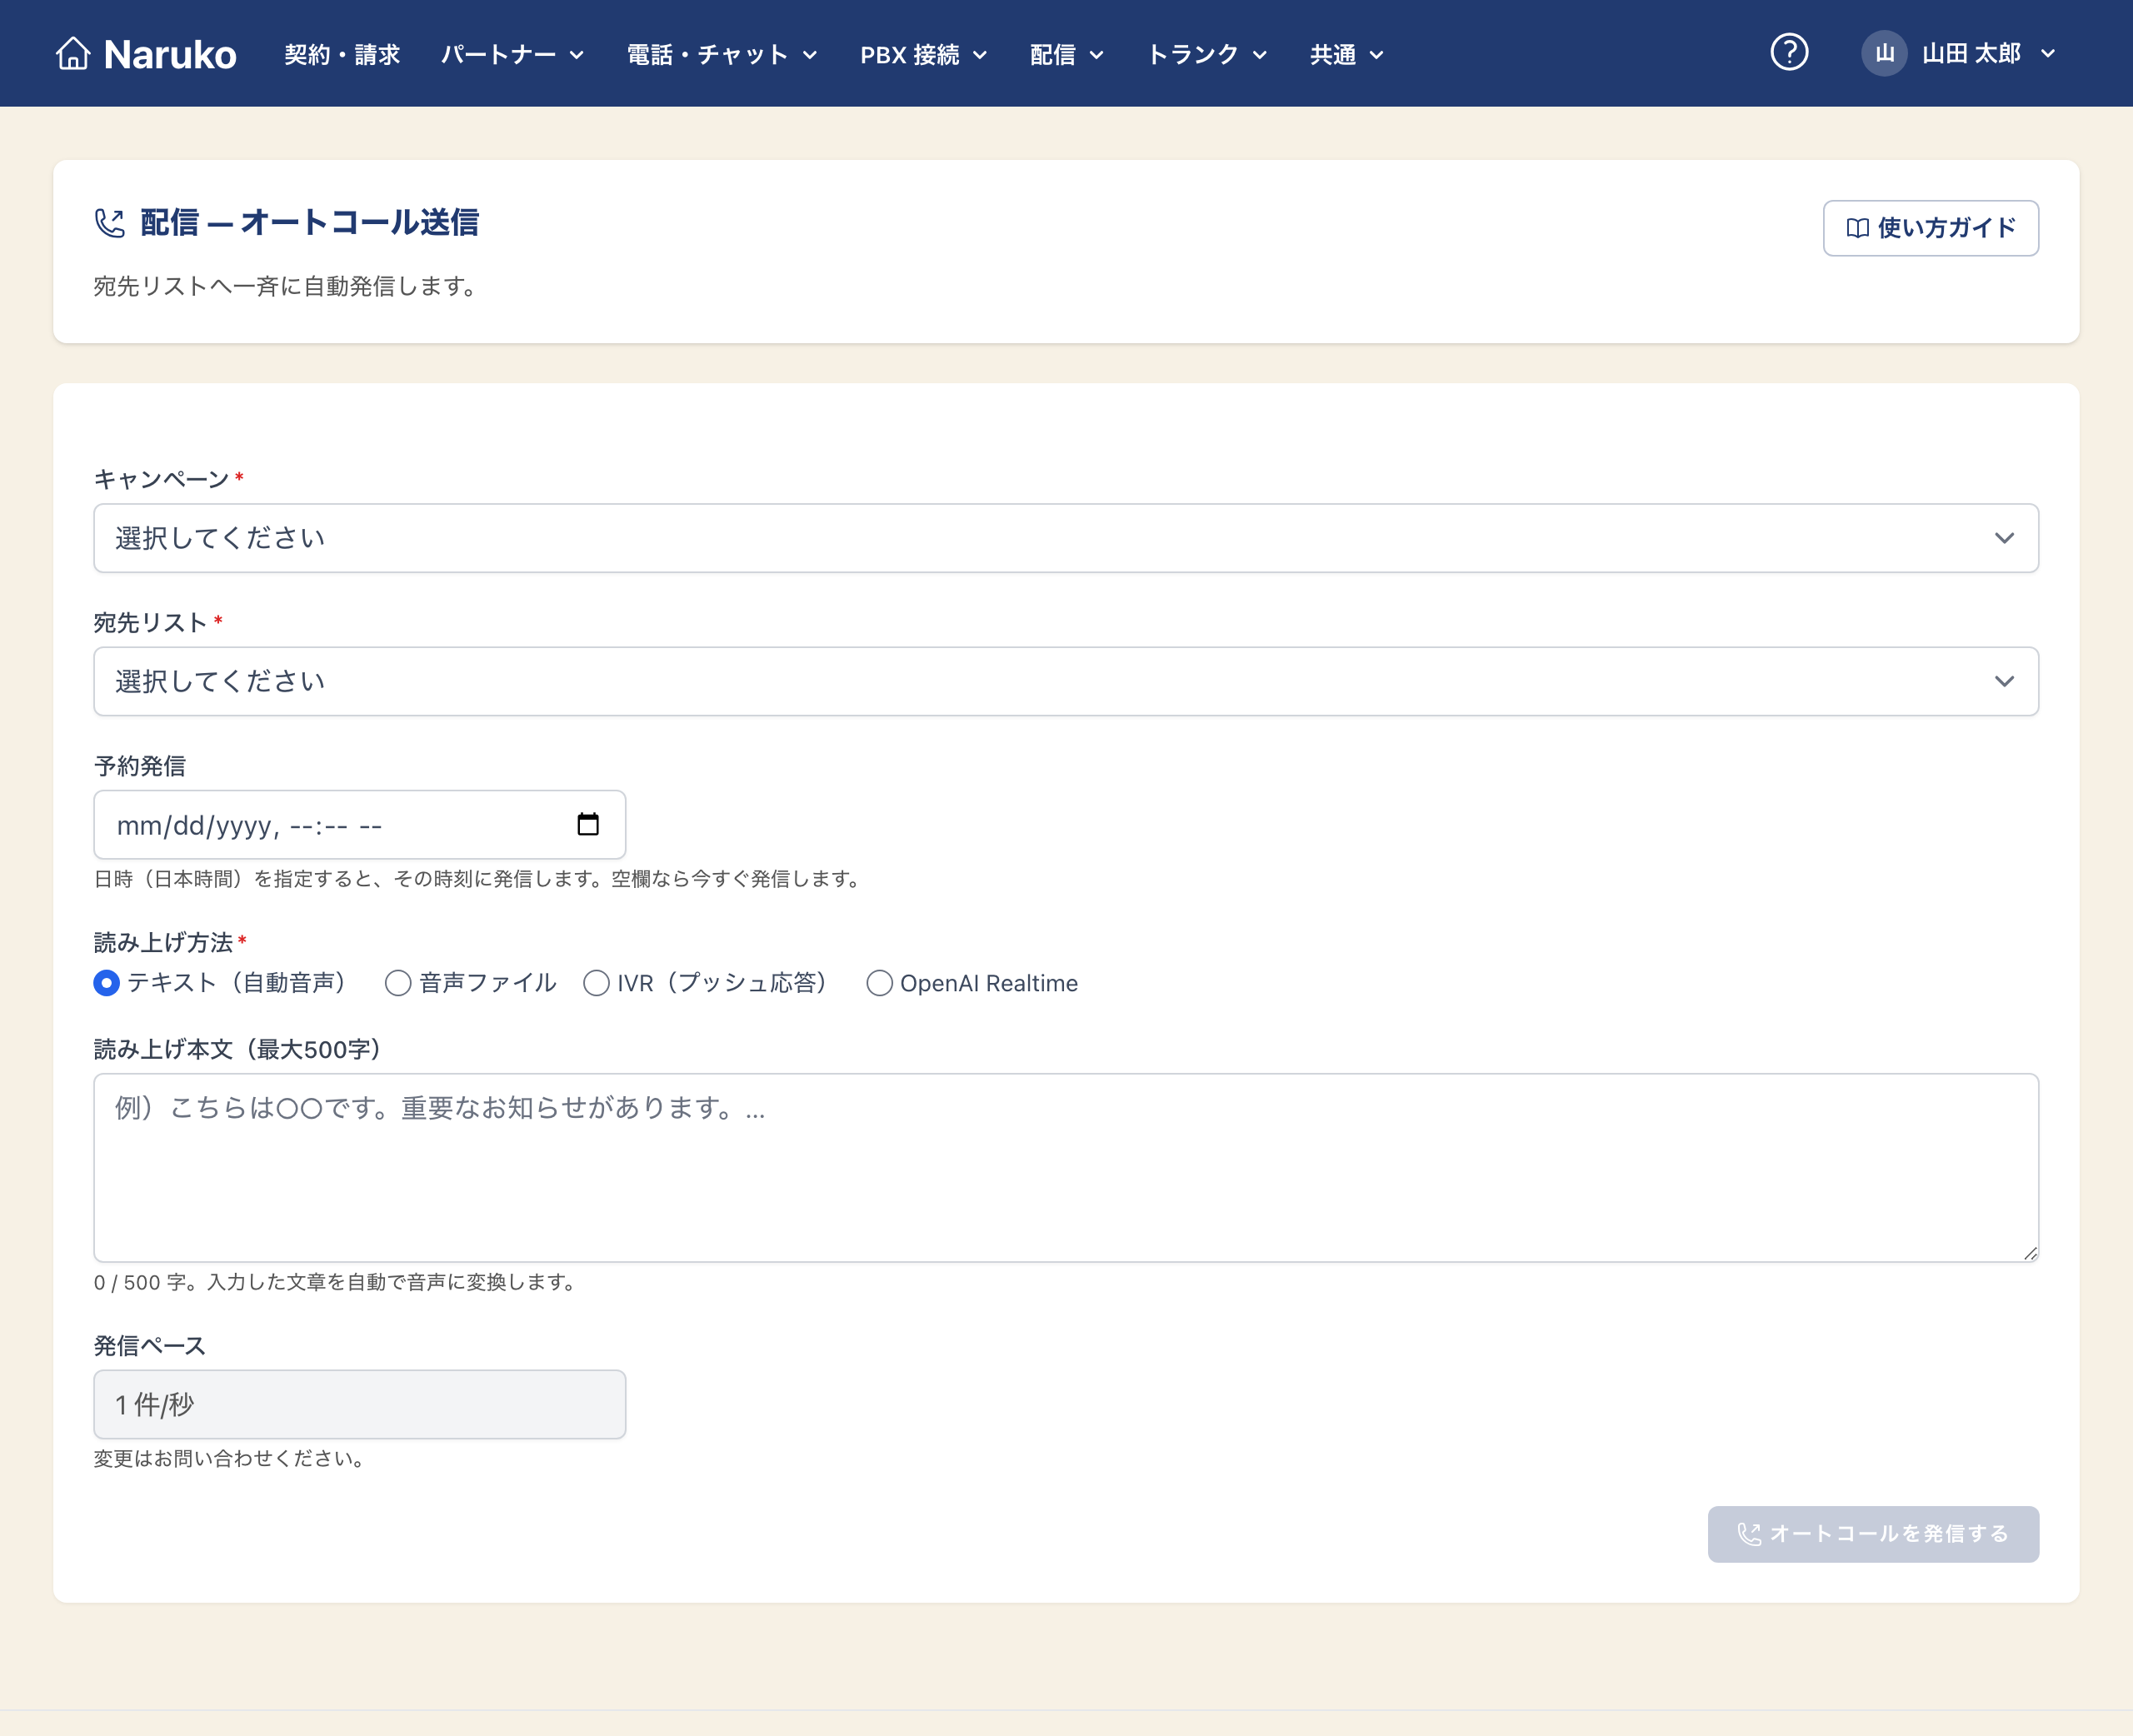Open the 宛先リスト dropdown

(x=1066, y=681)
